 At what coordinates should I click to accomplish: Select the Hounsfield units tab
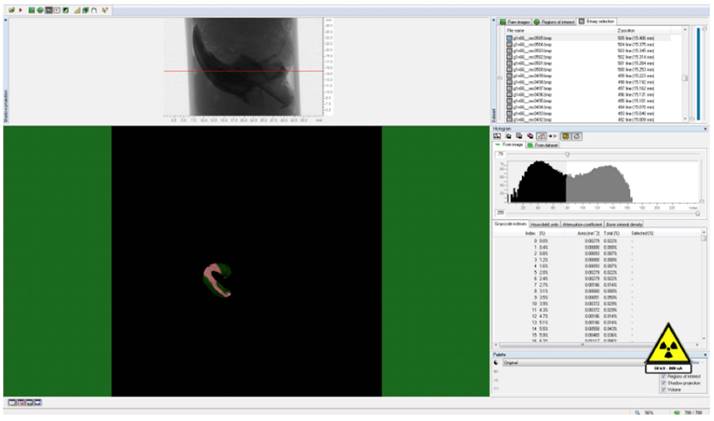pyautogui.click(x=545, y=224)
